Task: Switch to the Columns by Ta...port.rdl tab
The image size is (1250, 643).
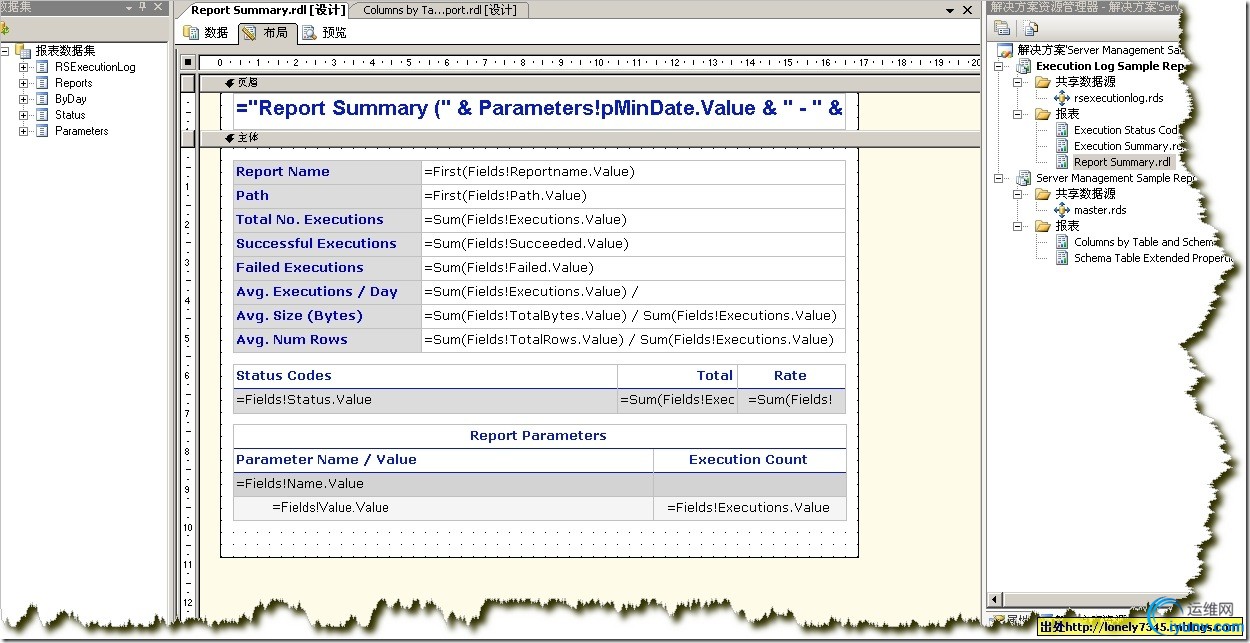Action: pos(440,10)
